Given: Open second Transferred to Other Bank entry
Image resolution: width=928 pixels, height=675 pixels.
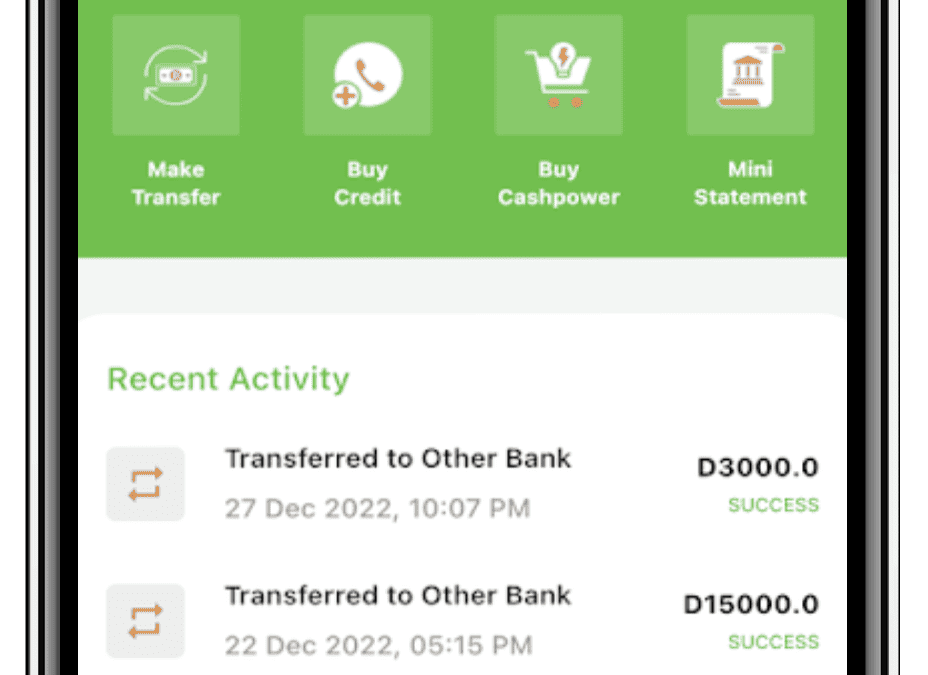Looking at the screenshot, I should [398, 596].
